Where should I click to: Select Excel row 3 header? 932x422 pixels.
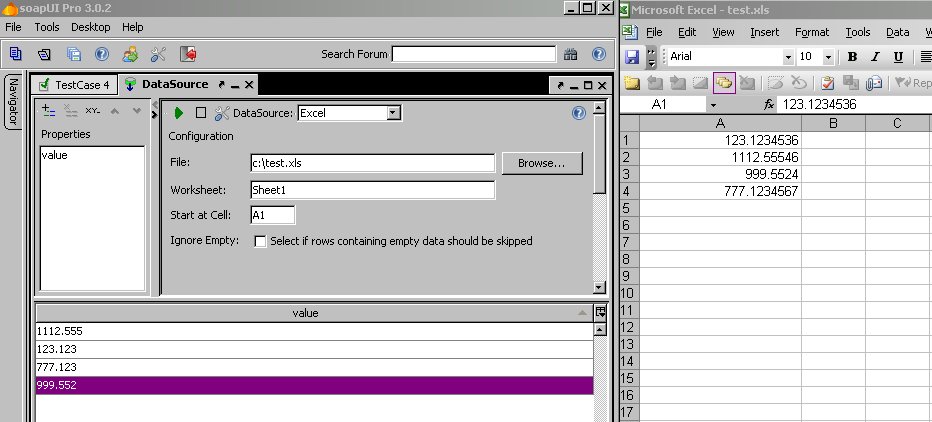pos(628,174)
